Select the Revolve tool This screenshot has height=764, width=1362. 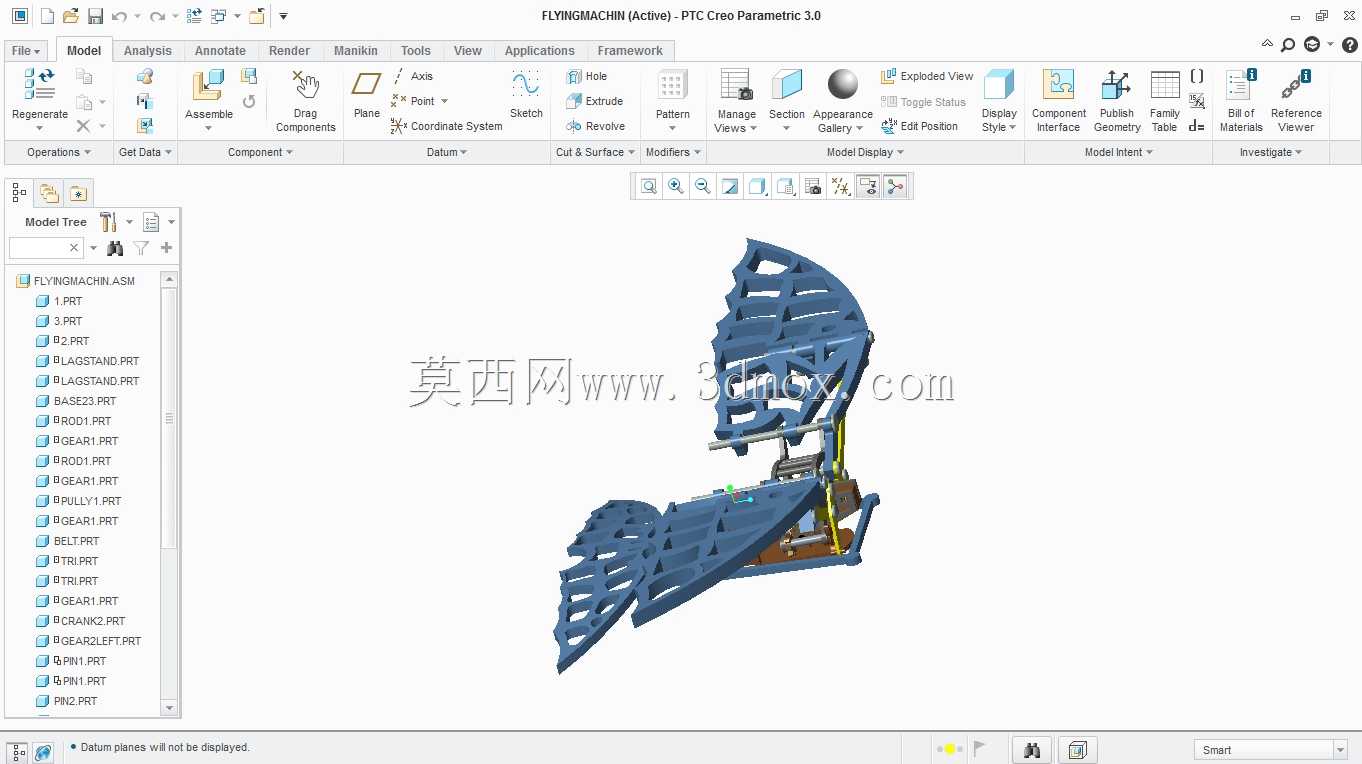(x=595, y=126)
